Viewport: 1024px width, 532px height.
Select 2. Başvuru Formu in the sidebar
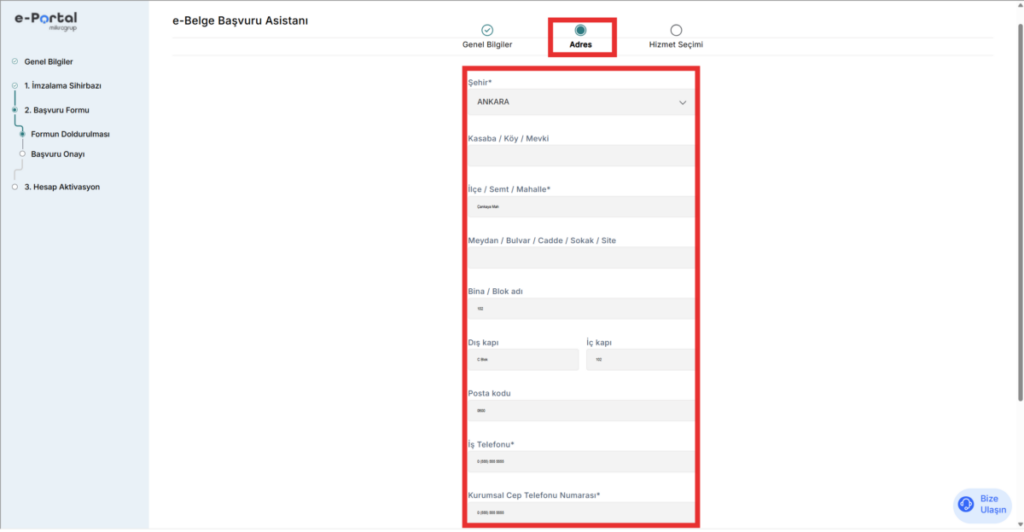coord(57,110)
